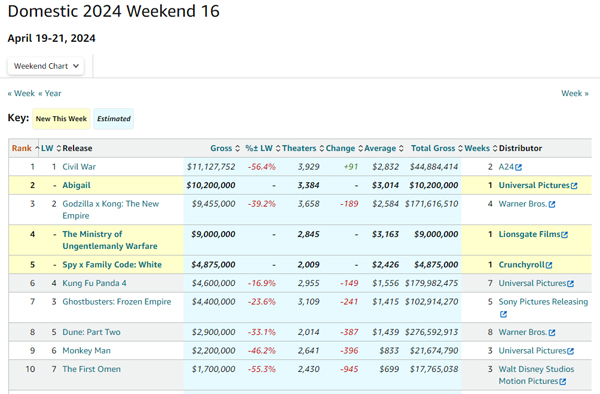Open Lionsgate Films distributor link
This screenshot has height=394, width=600.
[x=529, y=234]
